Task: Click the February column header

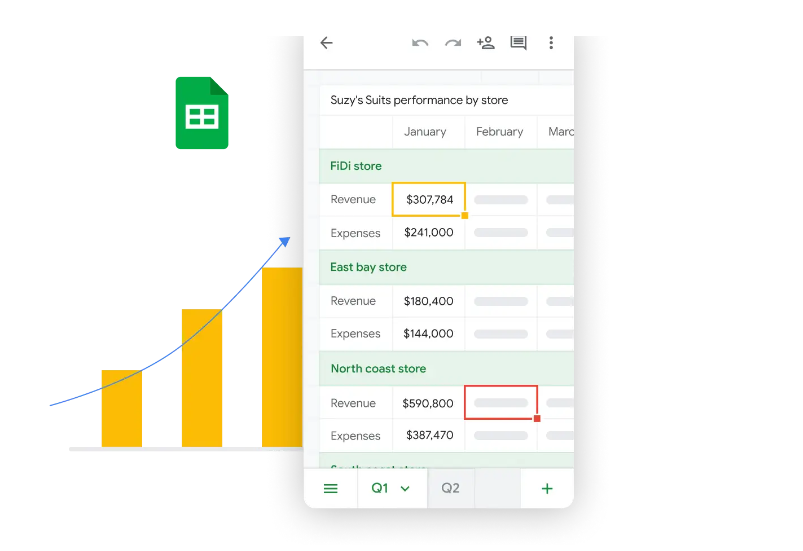Action: pos(499,132)
